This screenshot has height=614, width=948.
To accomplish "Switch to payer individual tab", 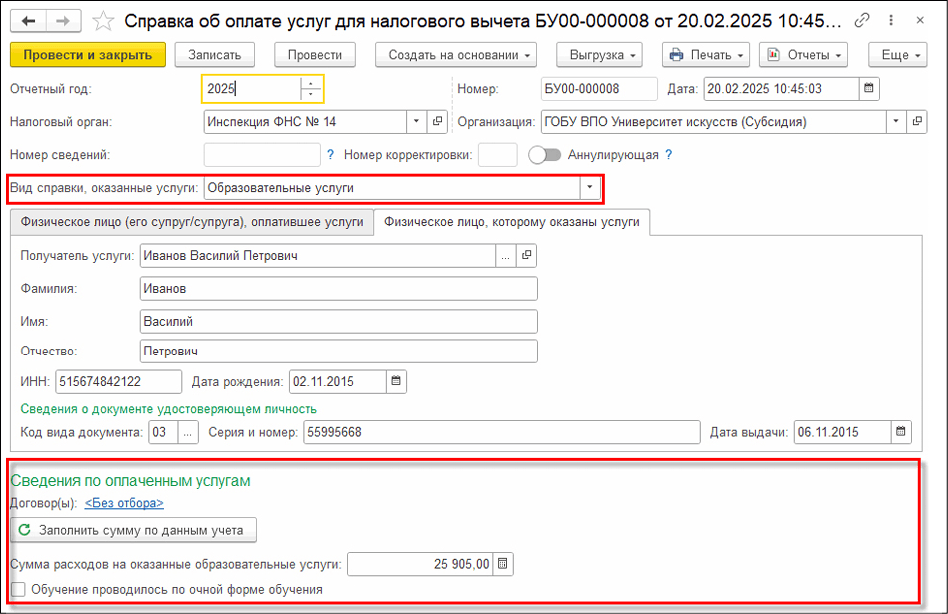I will [190, 222].
